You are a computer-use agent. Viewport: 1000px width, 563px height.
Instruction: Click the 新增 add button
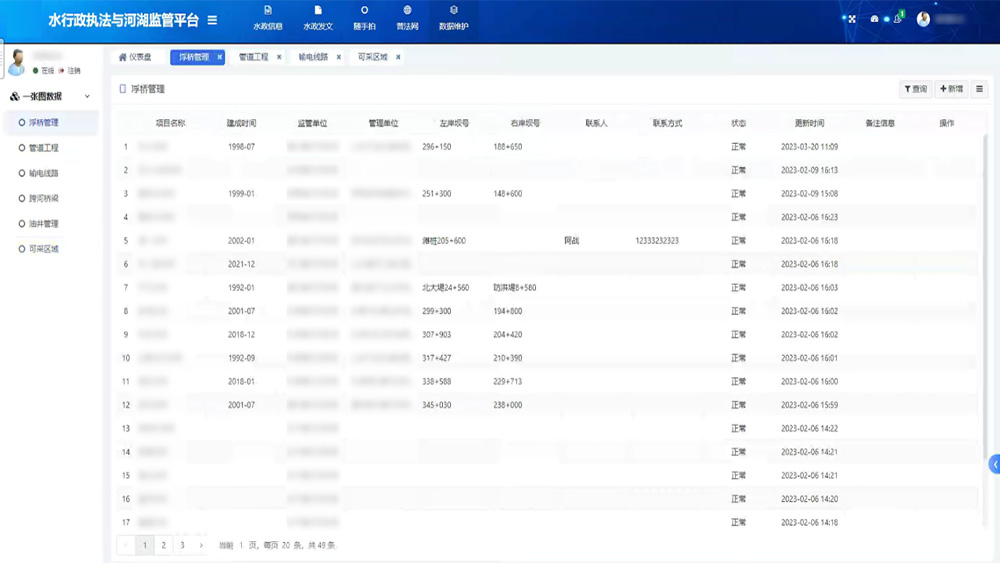[951, 89]
